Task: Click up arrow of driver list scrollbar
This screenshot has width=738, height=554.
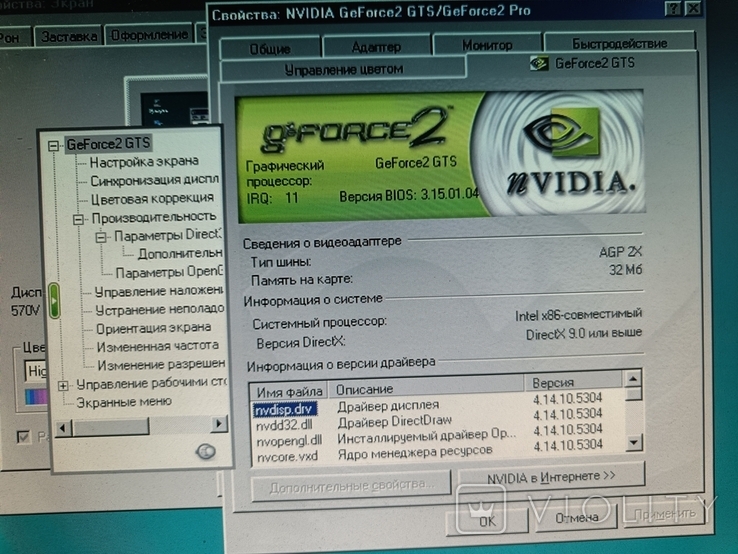Action: click(634, 379)
